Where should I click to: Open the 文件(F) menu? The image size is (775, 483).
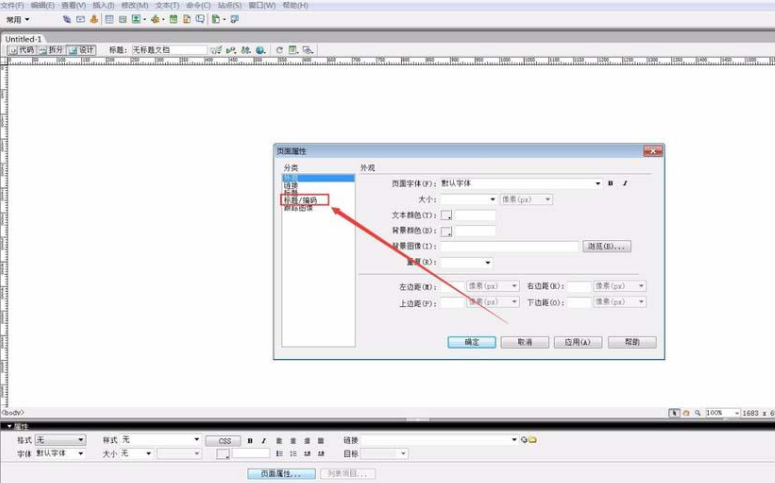coord(12,5)
